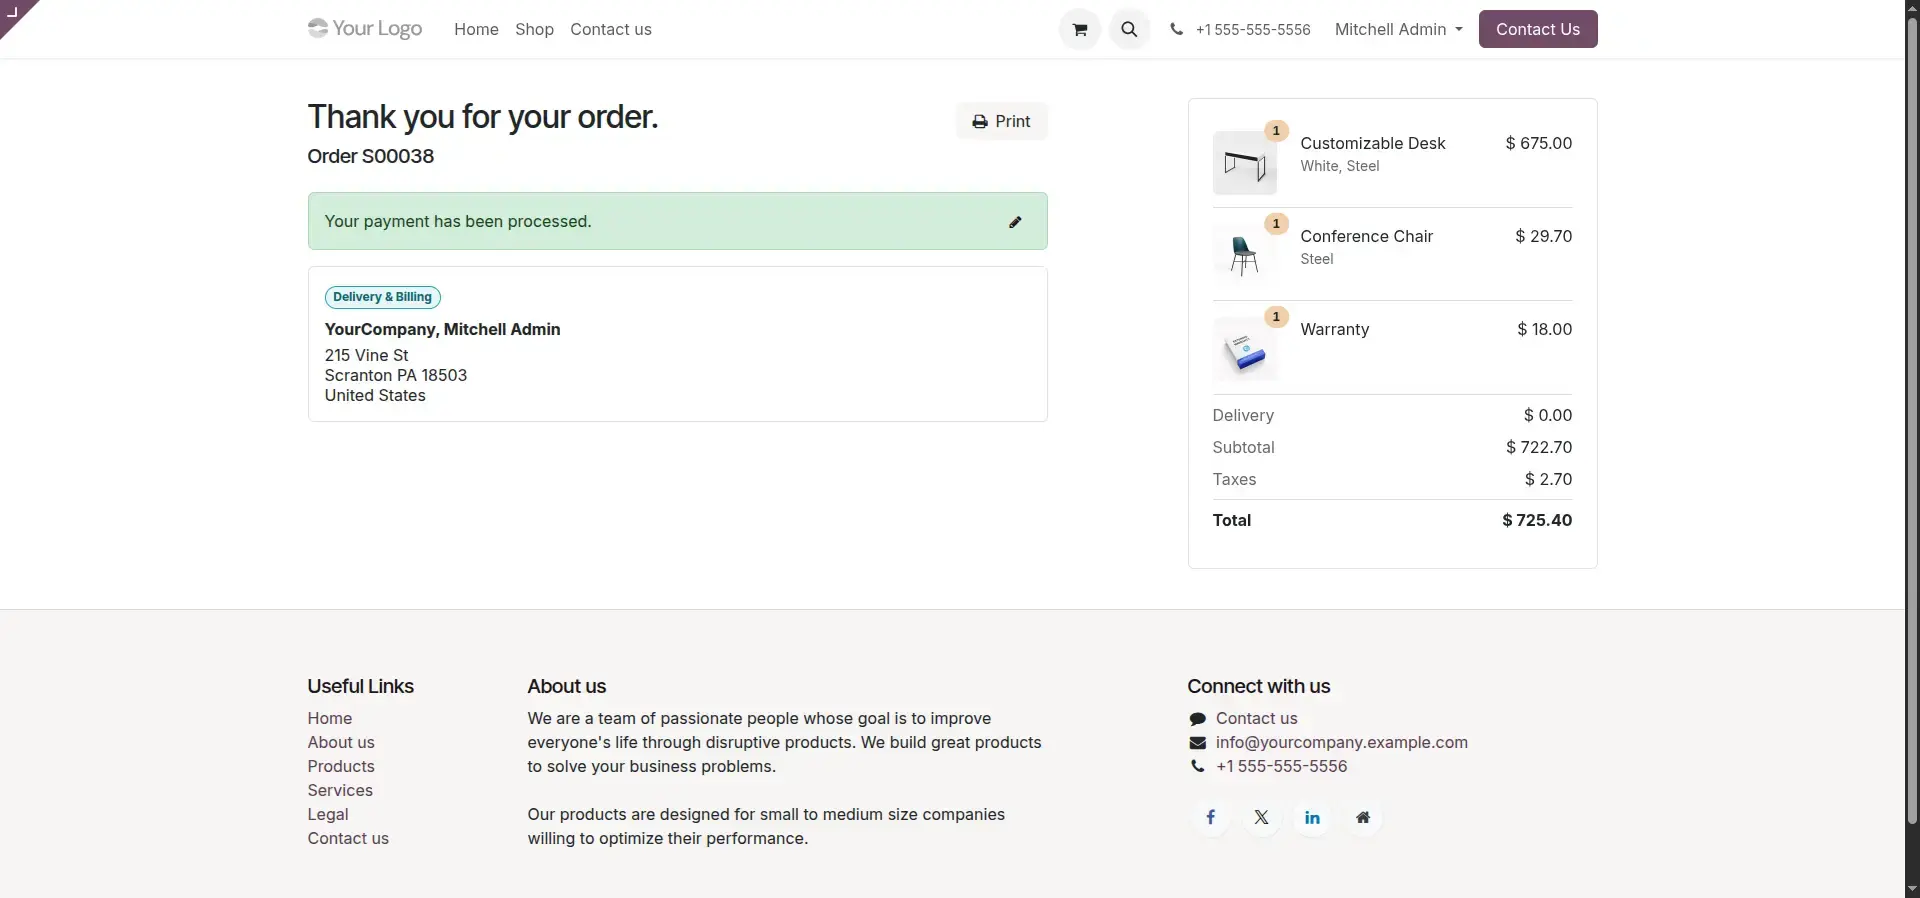
Task: Open the LinkedIn social icon
Action: (x=1312, y=817)
